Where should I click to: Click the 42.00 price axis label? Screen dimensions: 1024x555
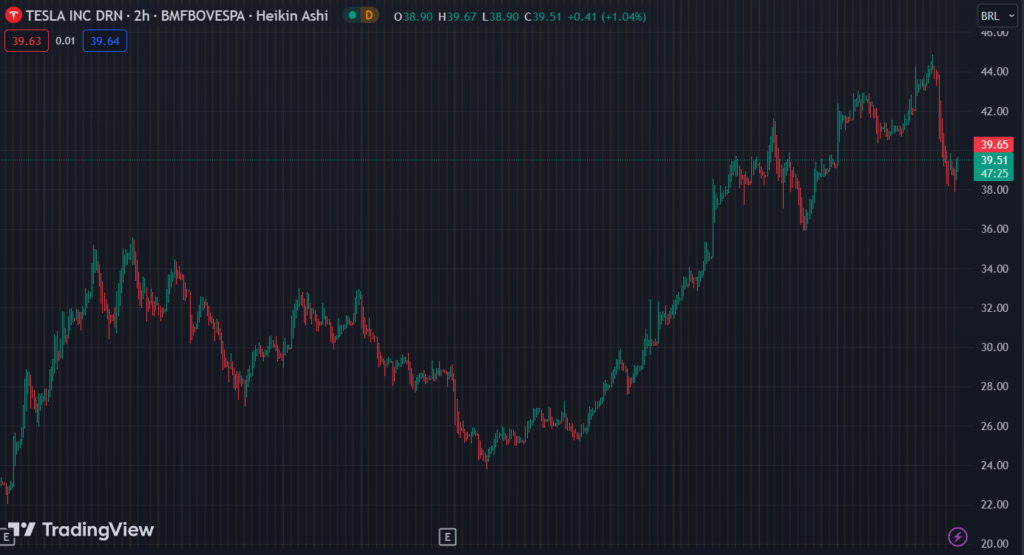point(995,112)
